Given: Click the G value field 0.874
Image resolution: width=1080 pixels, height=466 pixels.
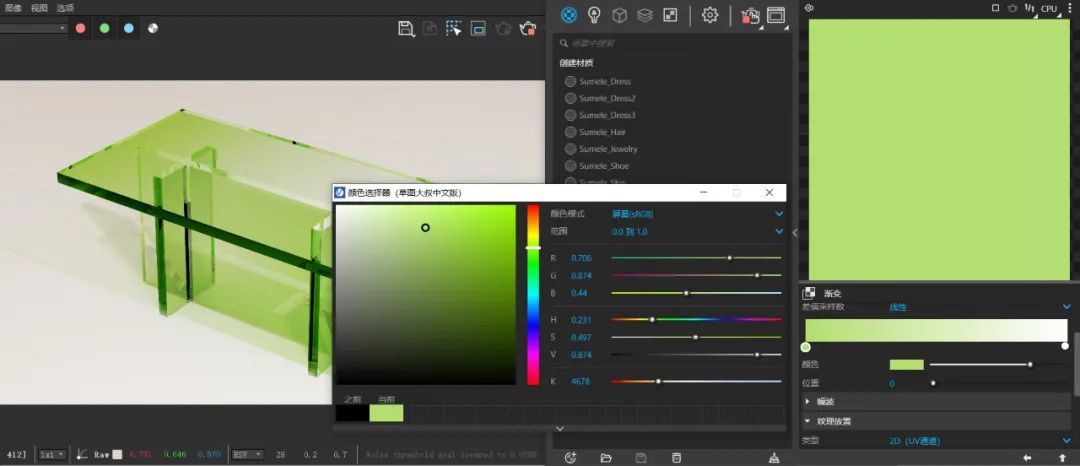Looking at the screenshot, I should coord(581,275).
